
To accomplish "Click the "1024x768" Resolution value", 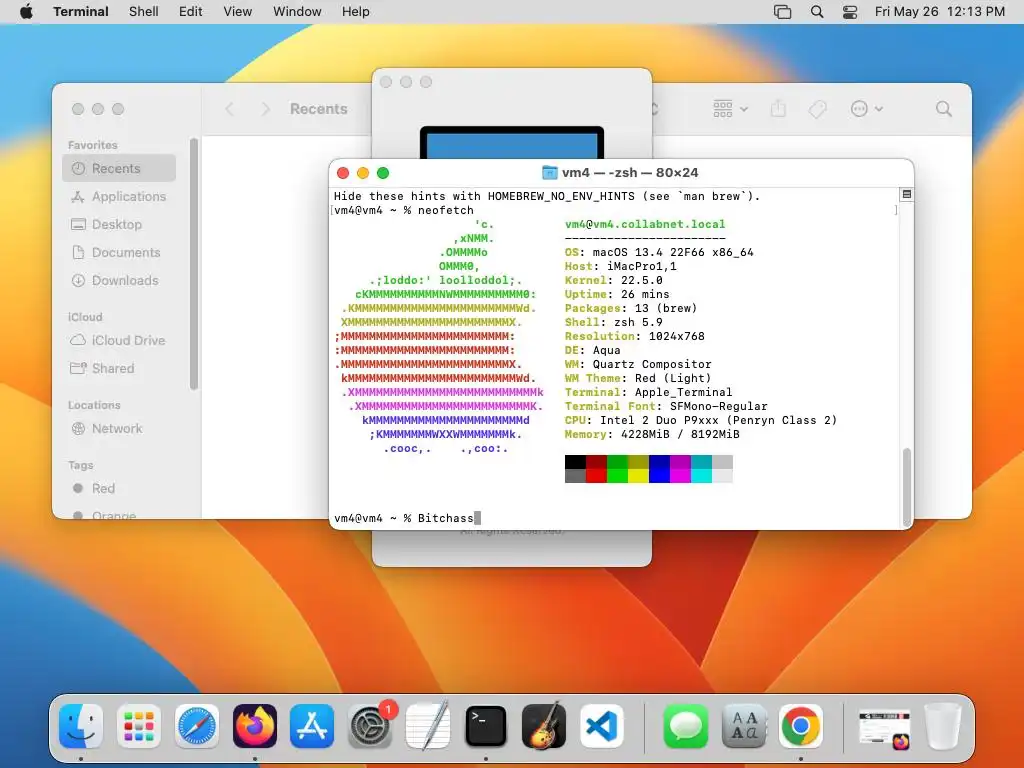I will pos(677,336).
